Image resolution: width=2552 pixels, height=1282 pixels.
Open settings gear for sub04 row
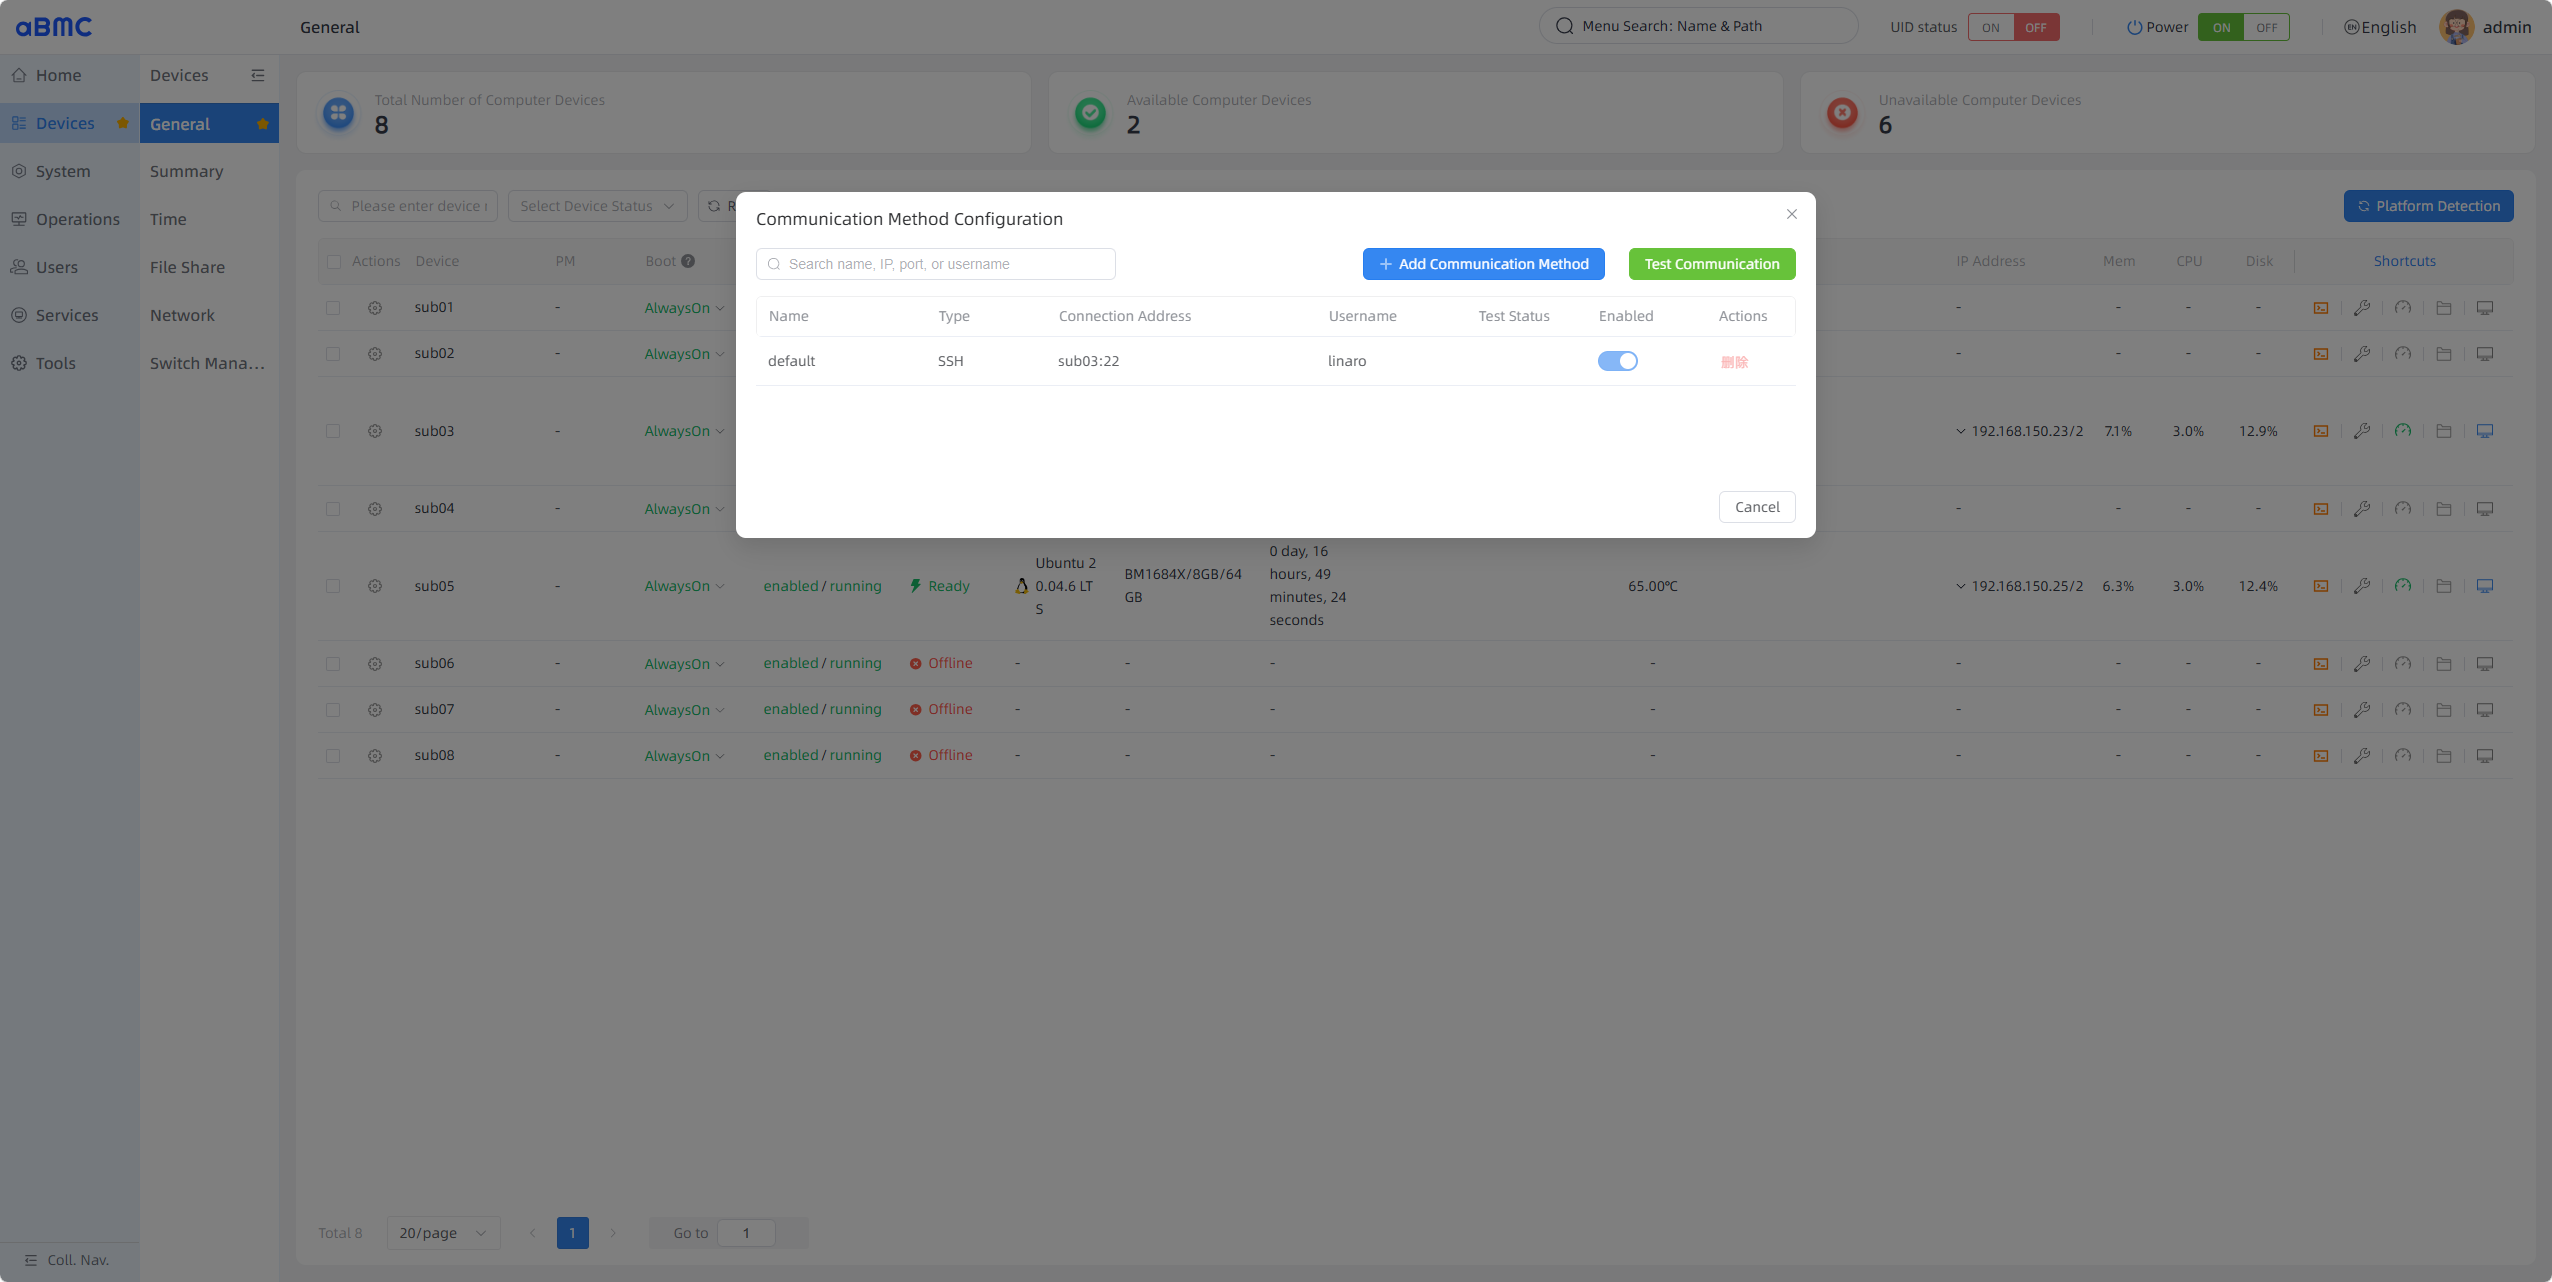coord(375,509)
